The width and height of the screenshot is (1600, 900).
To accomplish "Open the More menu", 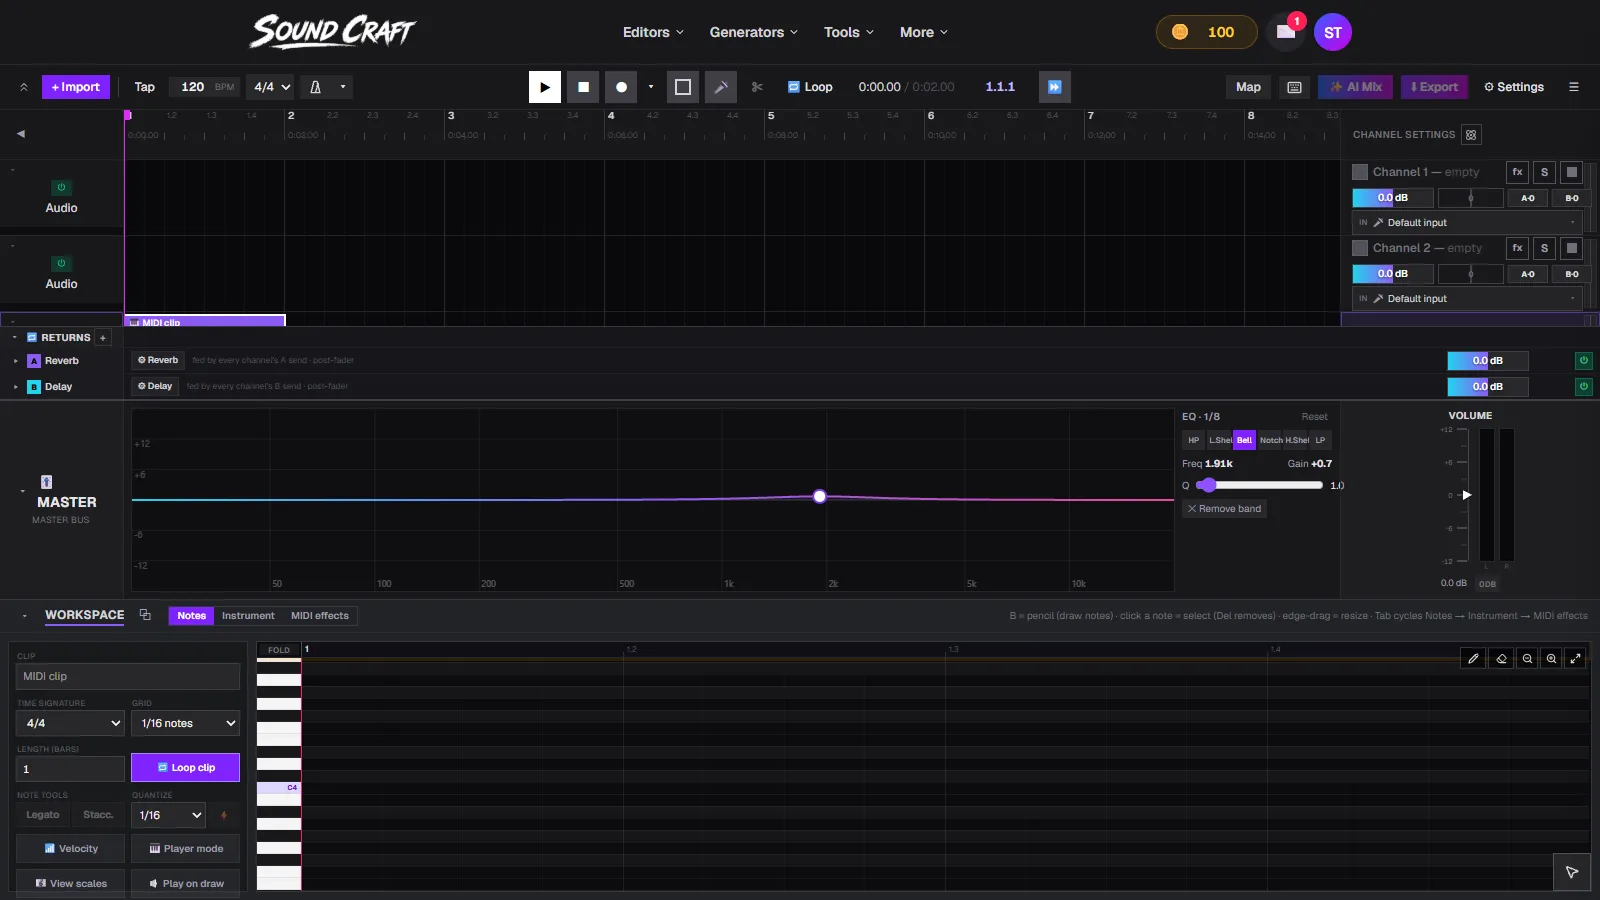I will click(x=923, y=32).
